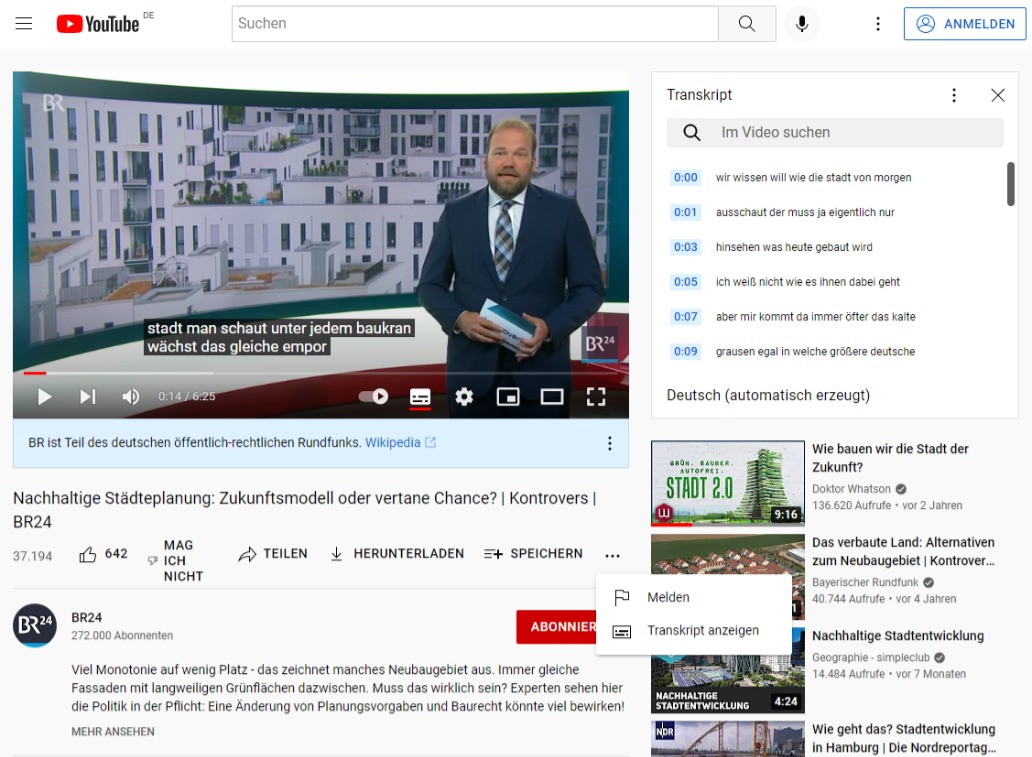Click the search magnifier button
The height and width of the screenshot is (757, 1032).
pyautogui.click(x=746, y=24)
